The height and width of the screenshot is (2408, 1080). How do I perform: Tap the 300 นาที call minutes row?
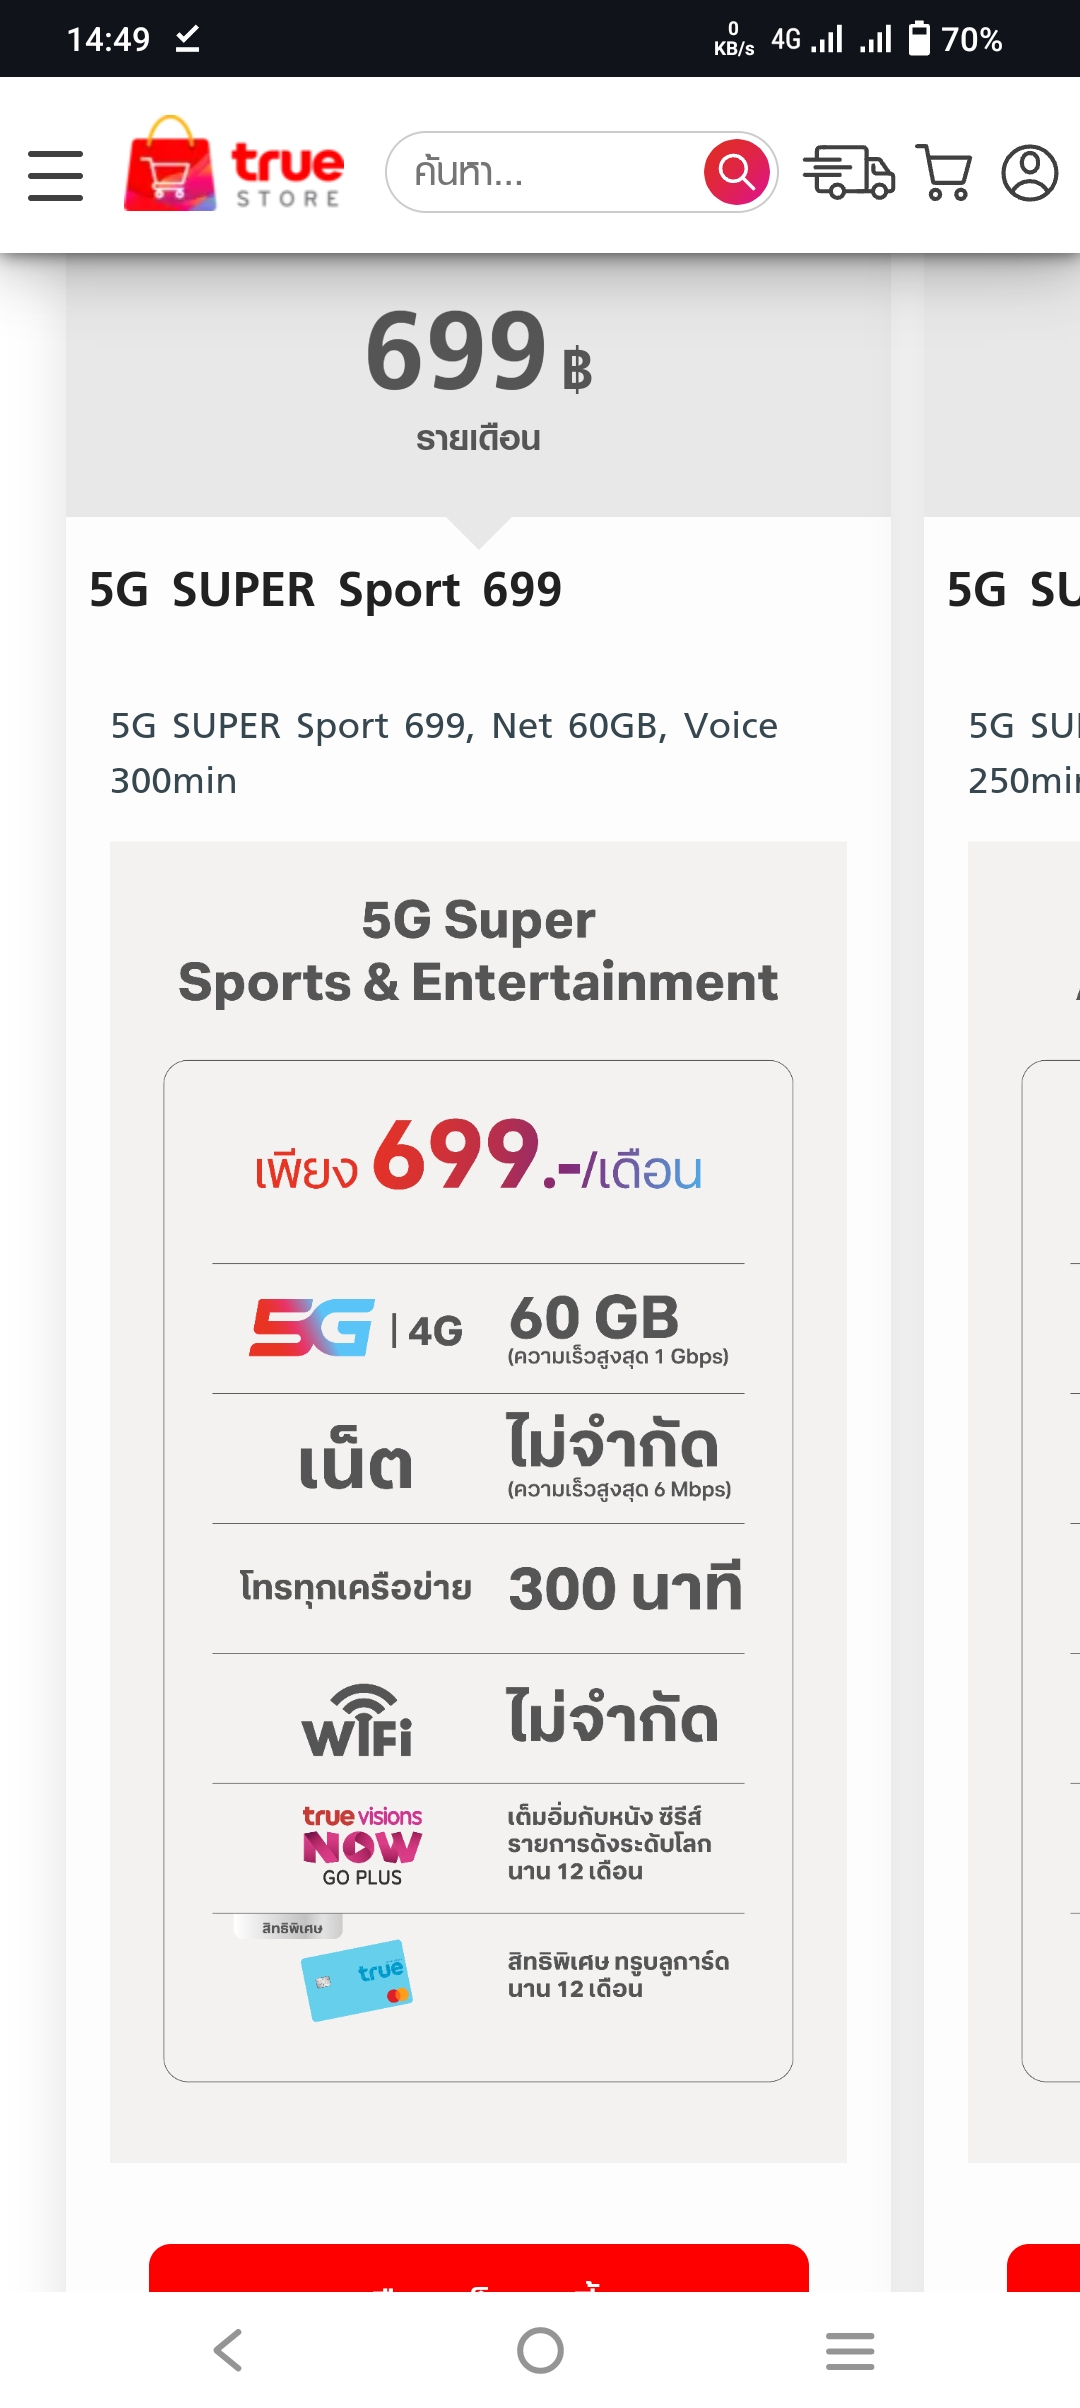[478, 1588]
